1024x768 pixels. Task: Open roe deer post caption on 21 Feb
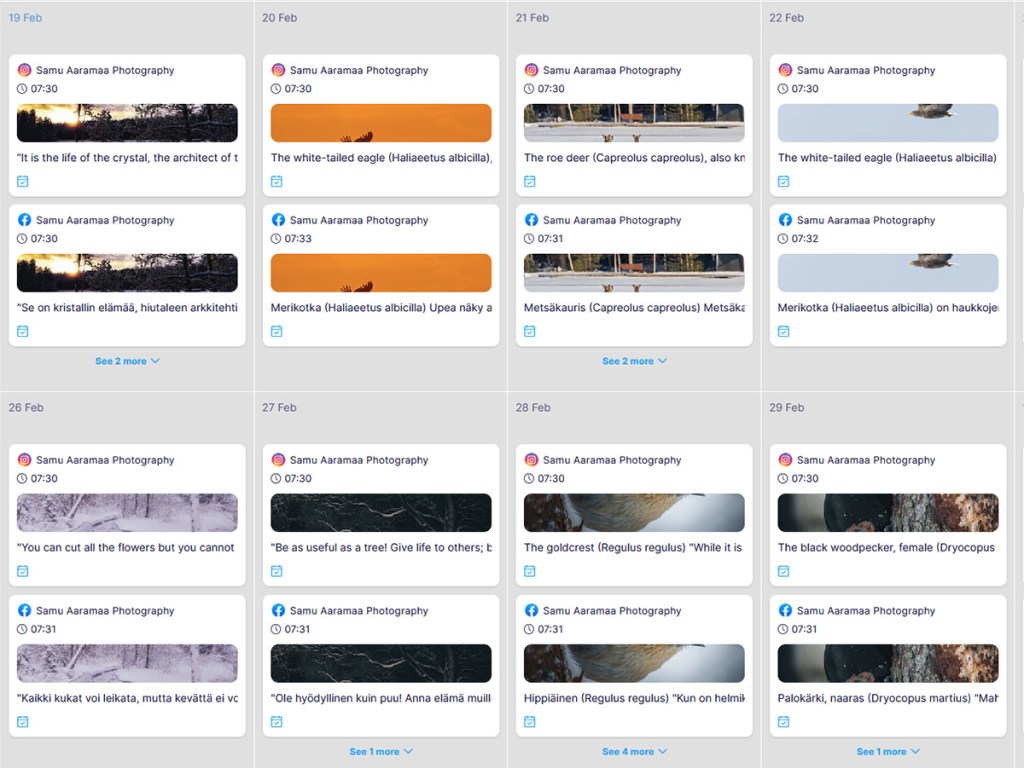[x=634, y=158]
